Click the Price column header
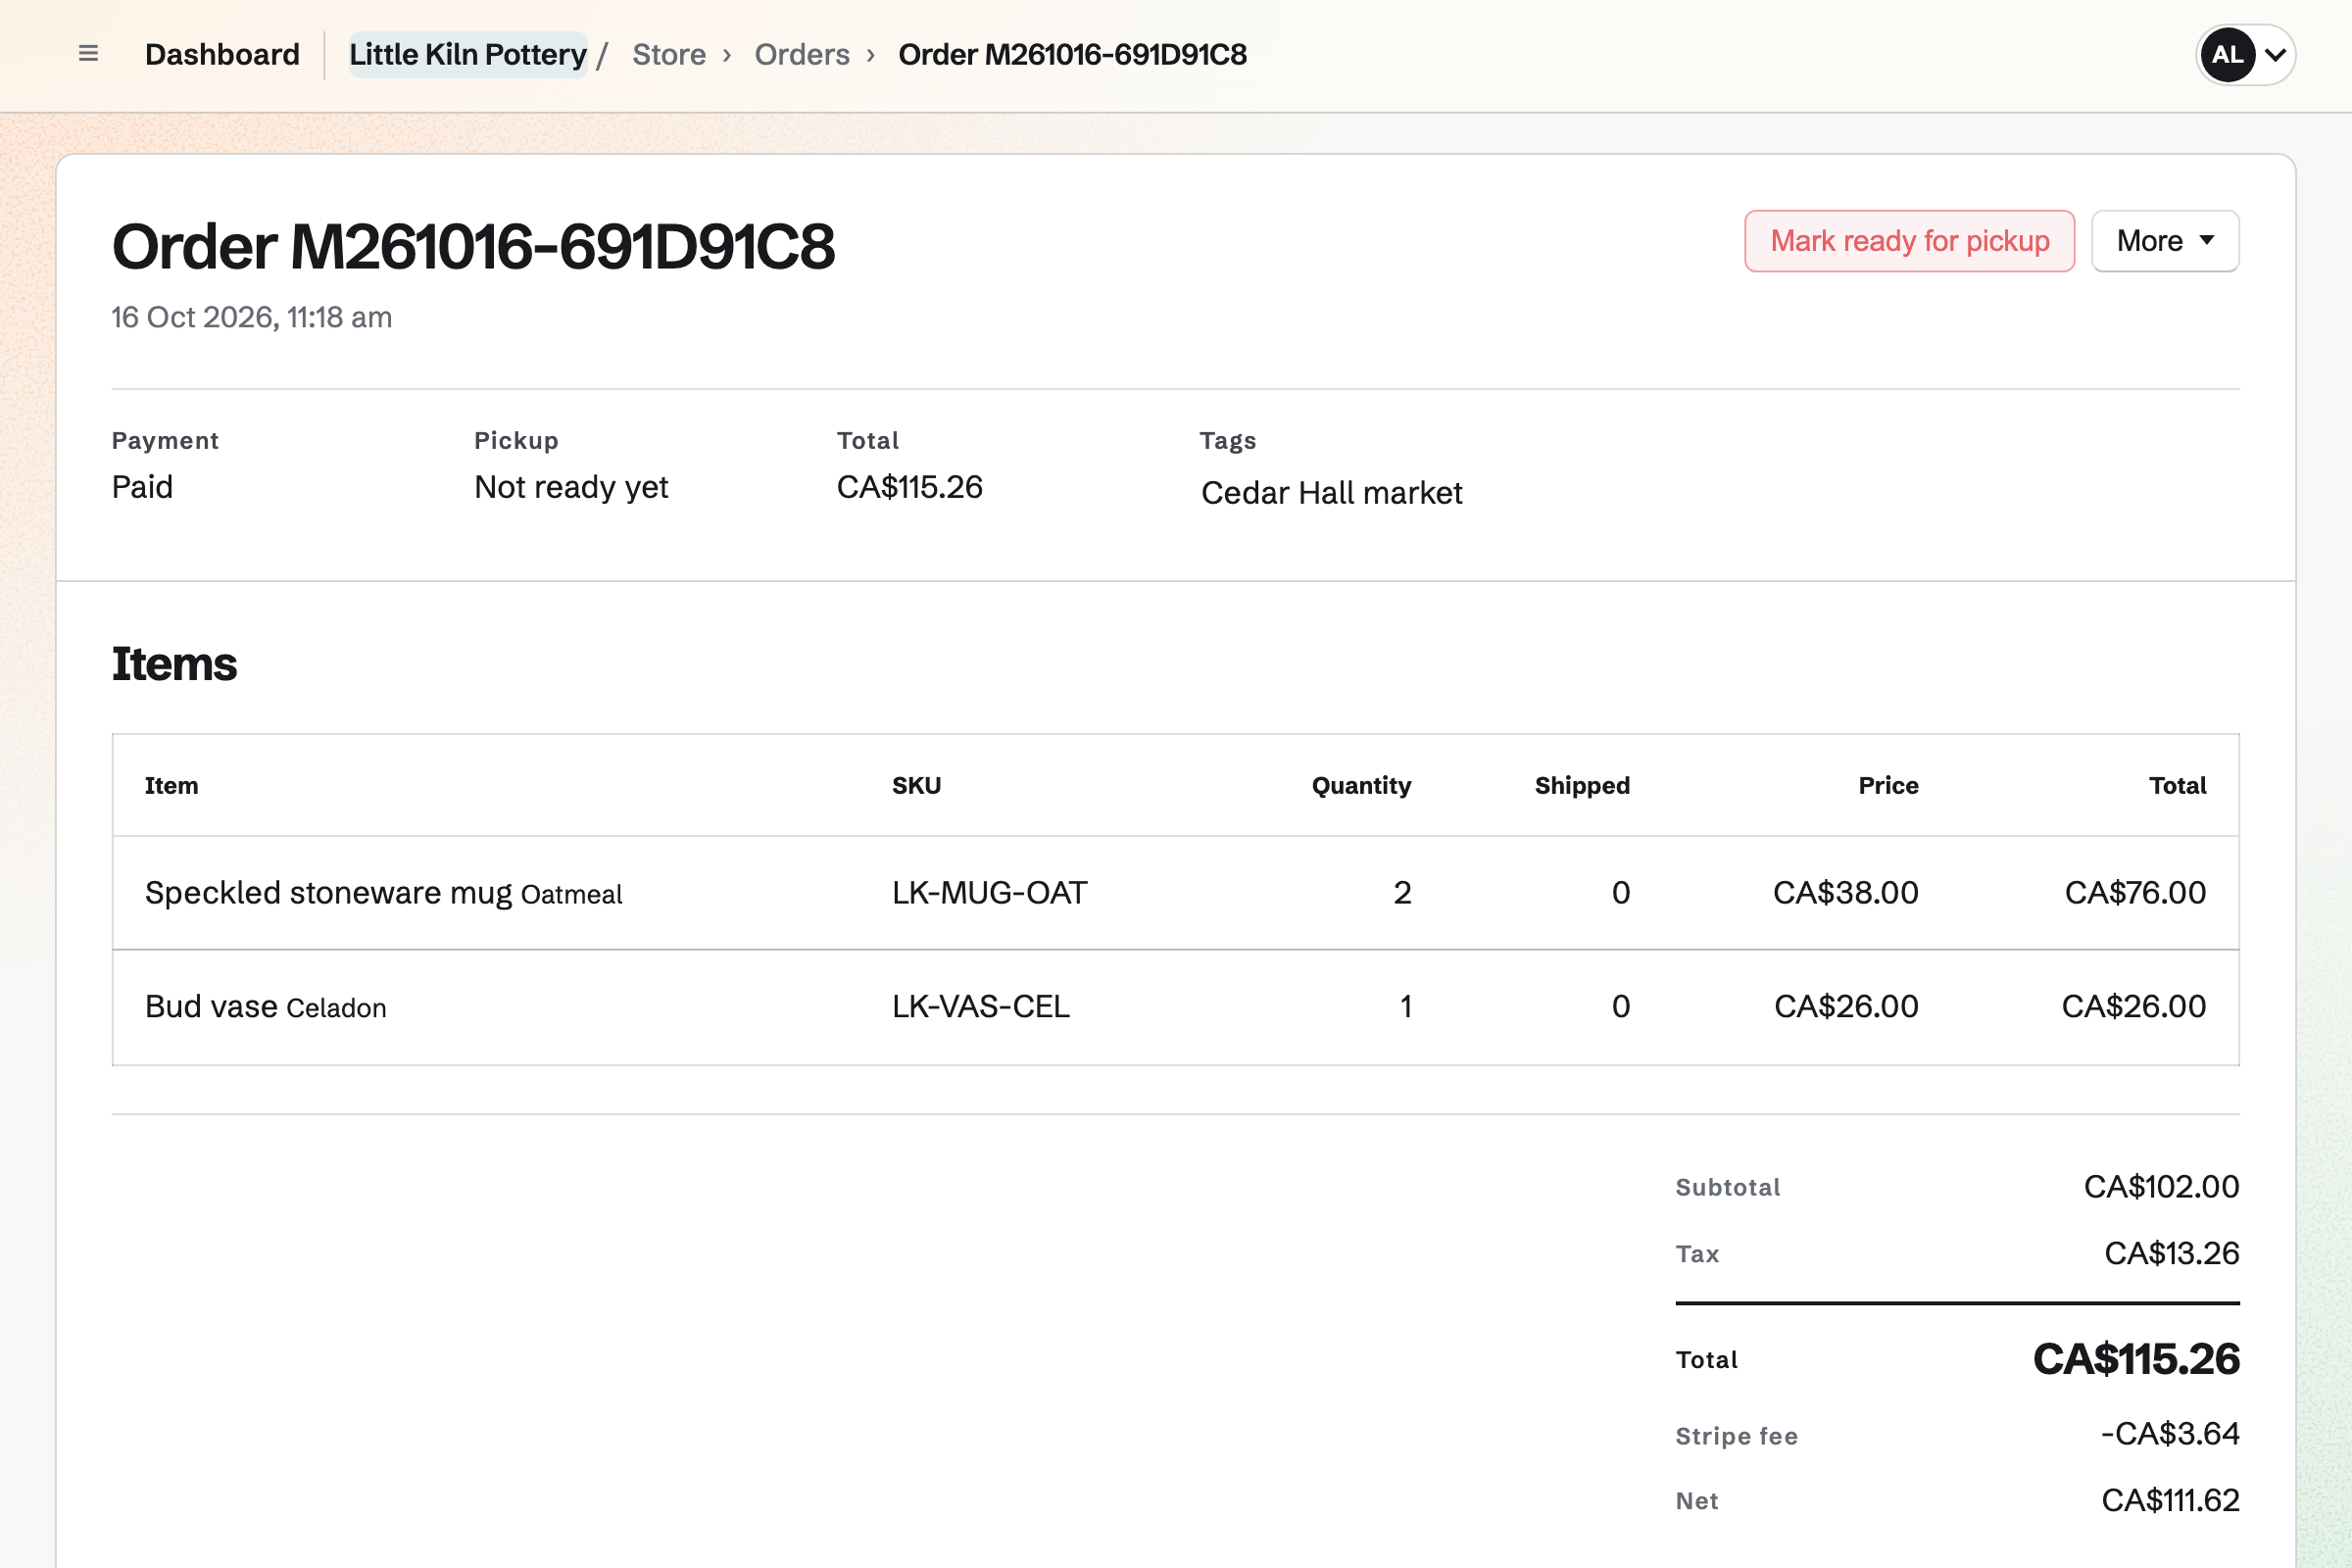Image resolution: width=2352 pixels, height=1568 pixels. click(1888, 786)
